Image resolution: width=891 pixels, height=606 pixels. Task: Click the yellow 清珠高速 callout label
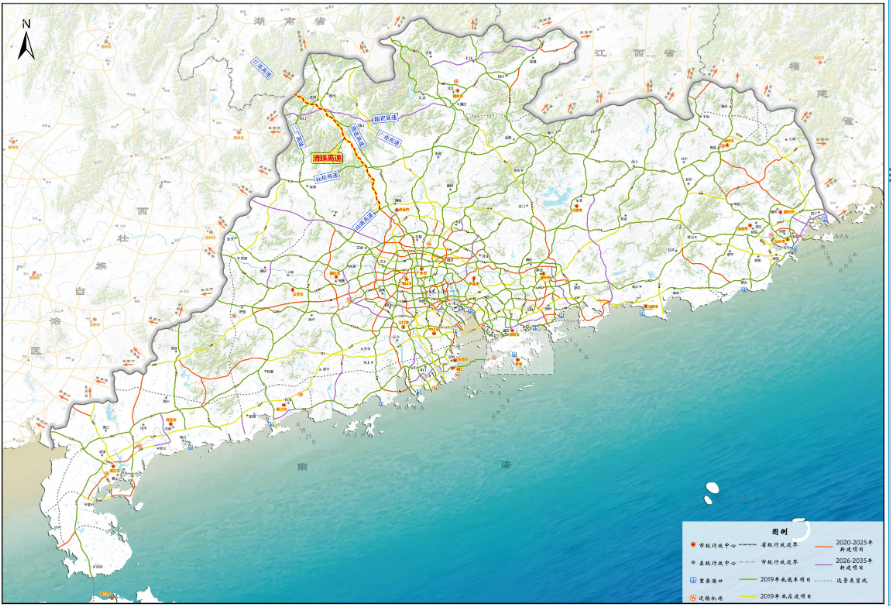(x=326, y=159)
